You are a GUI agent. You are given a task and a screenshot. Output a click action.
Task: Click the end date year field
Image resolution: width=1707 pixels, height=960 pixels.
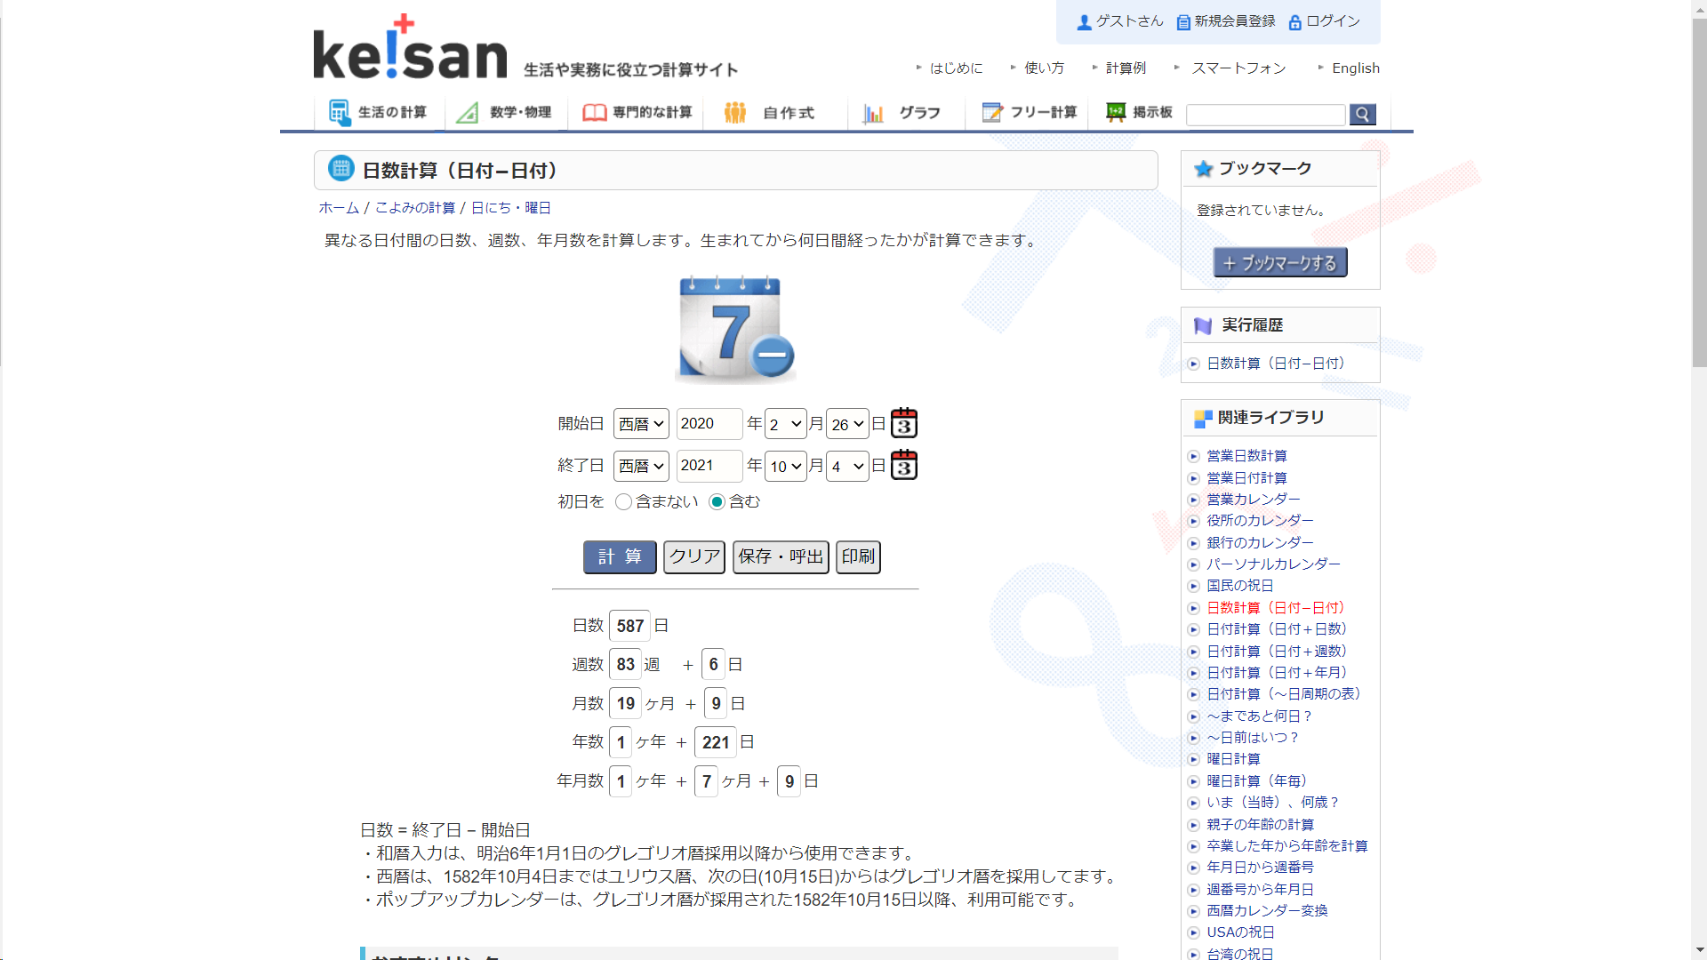click(x=709, y=466)
